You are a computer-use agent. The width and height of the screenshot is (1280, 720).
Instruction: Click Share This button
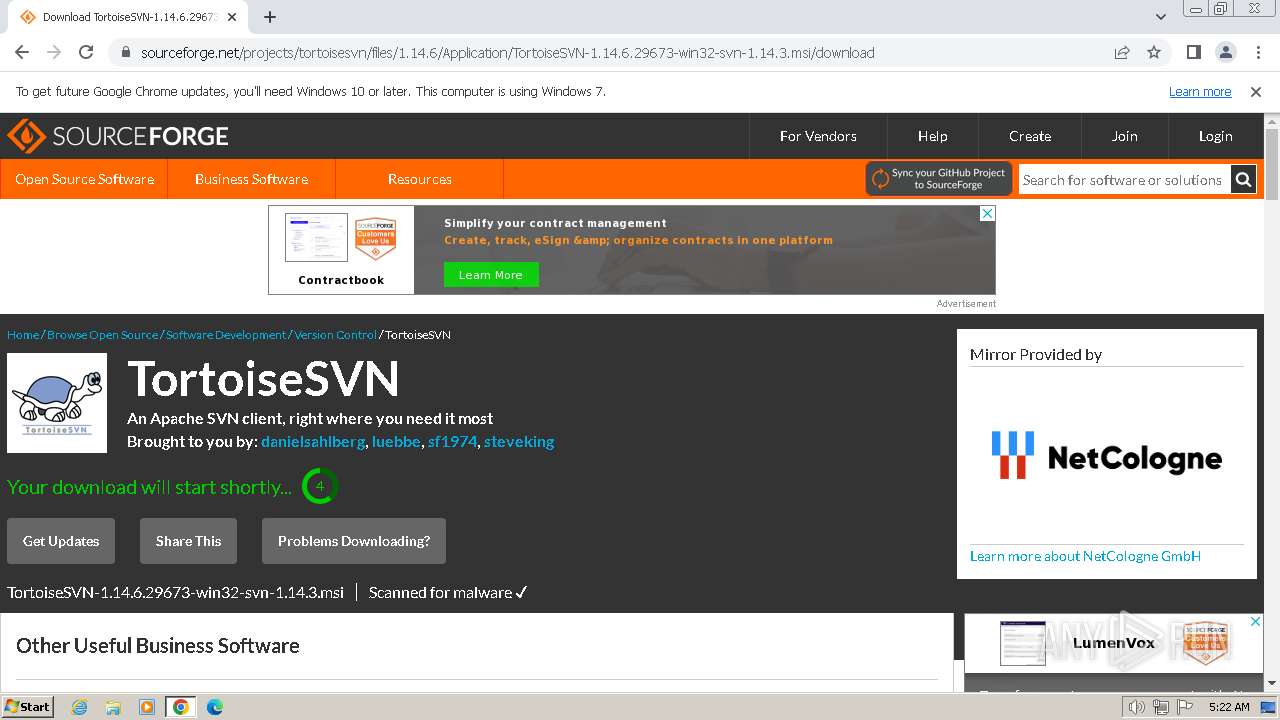[188, 541]
